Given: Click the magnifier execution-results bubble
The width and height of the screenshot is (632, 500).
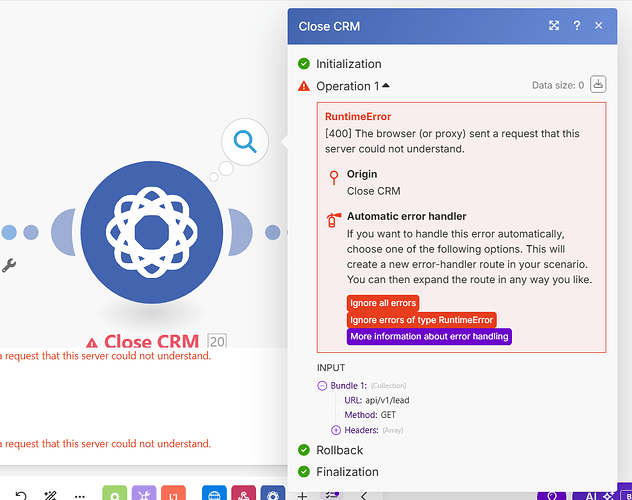Looking at the screenshot, I should point(245,142).
